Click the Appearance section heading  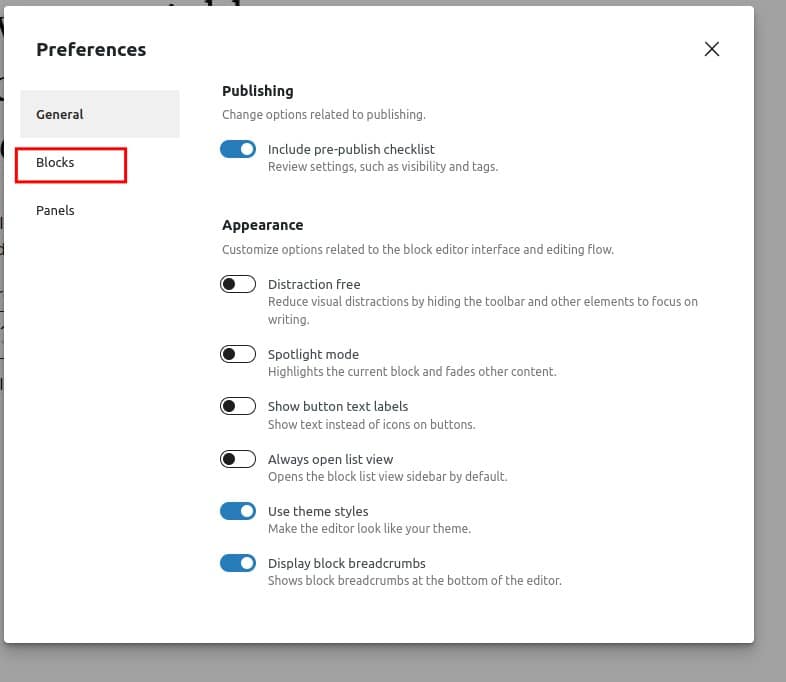point(263,225)
